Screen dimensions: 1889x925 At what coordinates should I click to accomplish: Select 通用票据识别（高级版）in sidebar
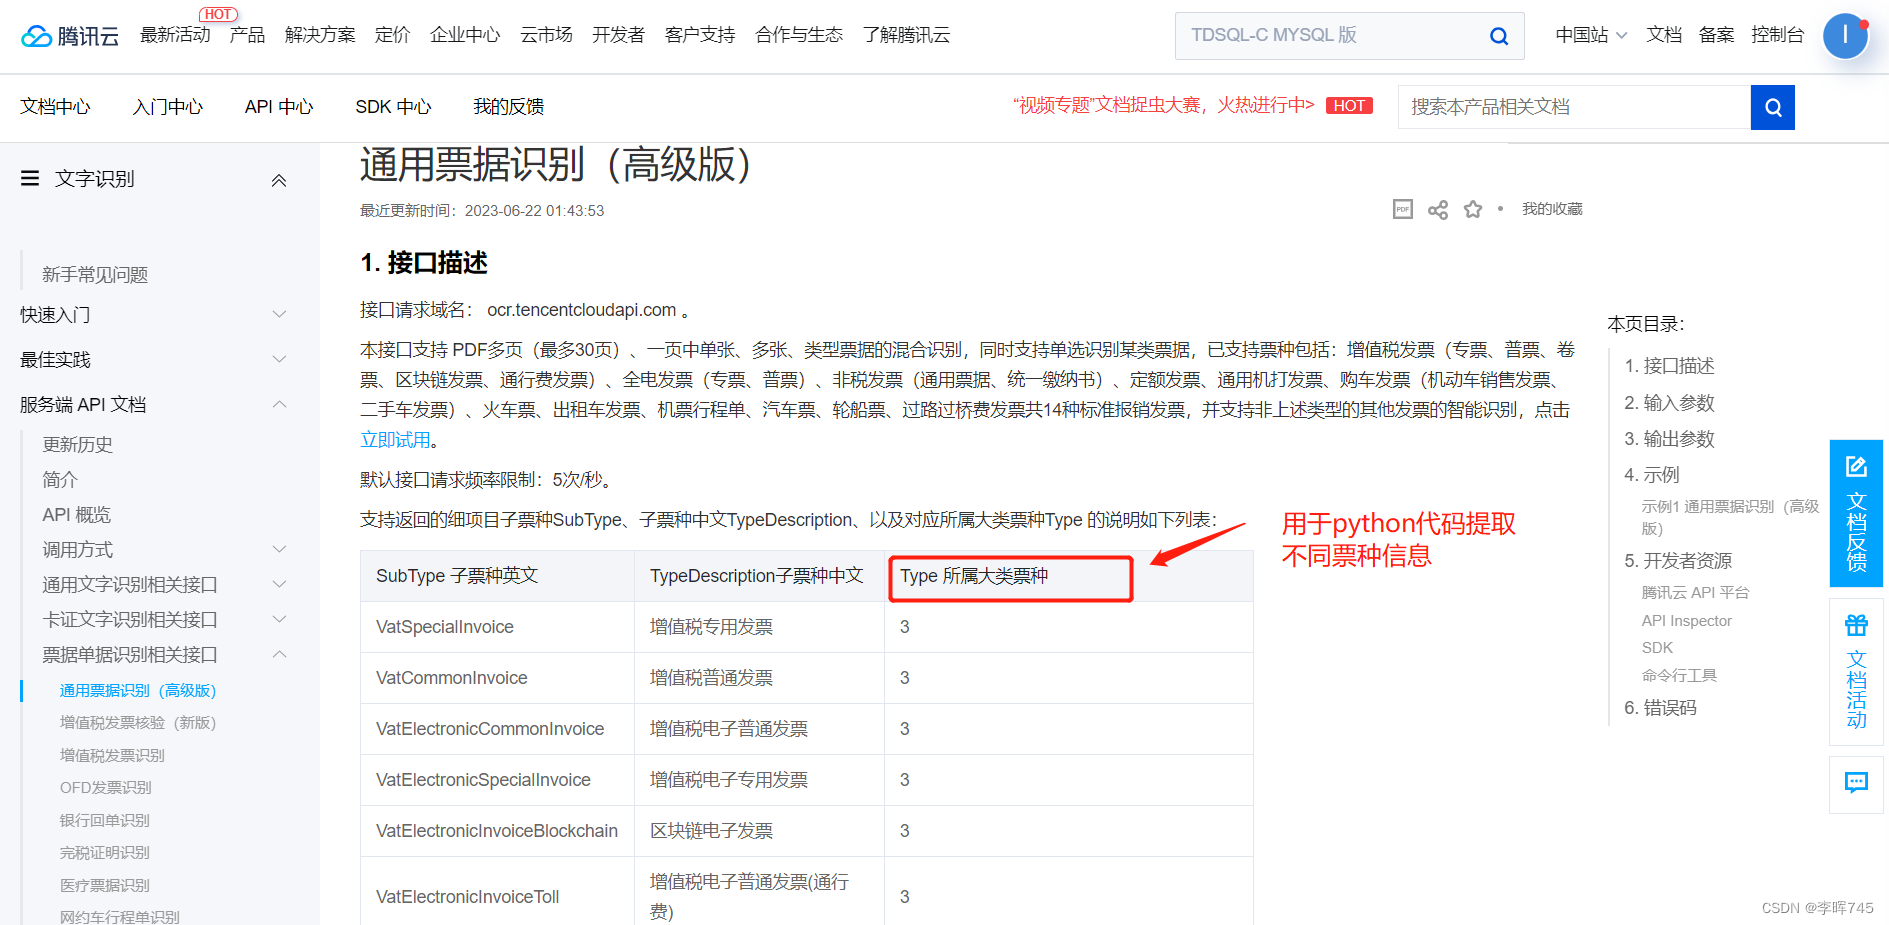tap(138, 690)
